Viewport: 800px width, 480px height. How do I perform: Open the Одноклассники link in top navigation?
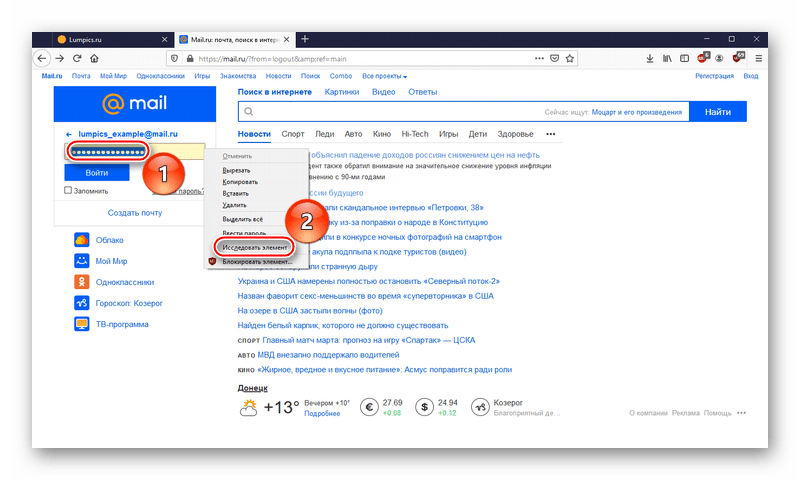(160, 76)
